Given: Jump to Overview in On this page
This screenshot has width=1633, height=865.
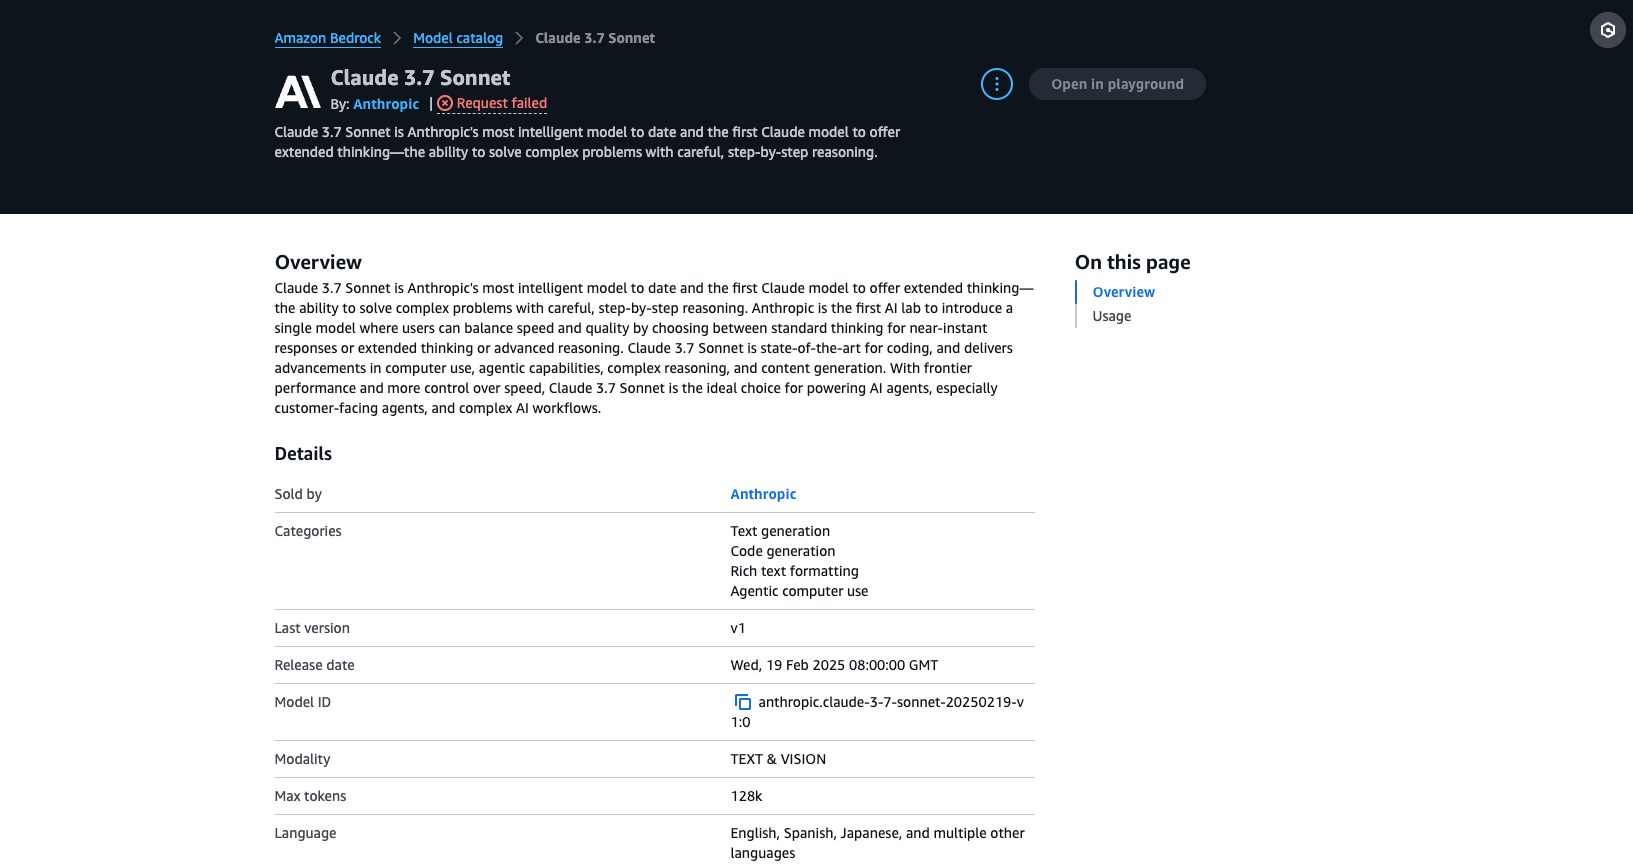Looking at the screenshot, I should (1123, 292).
